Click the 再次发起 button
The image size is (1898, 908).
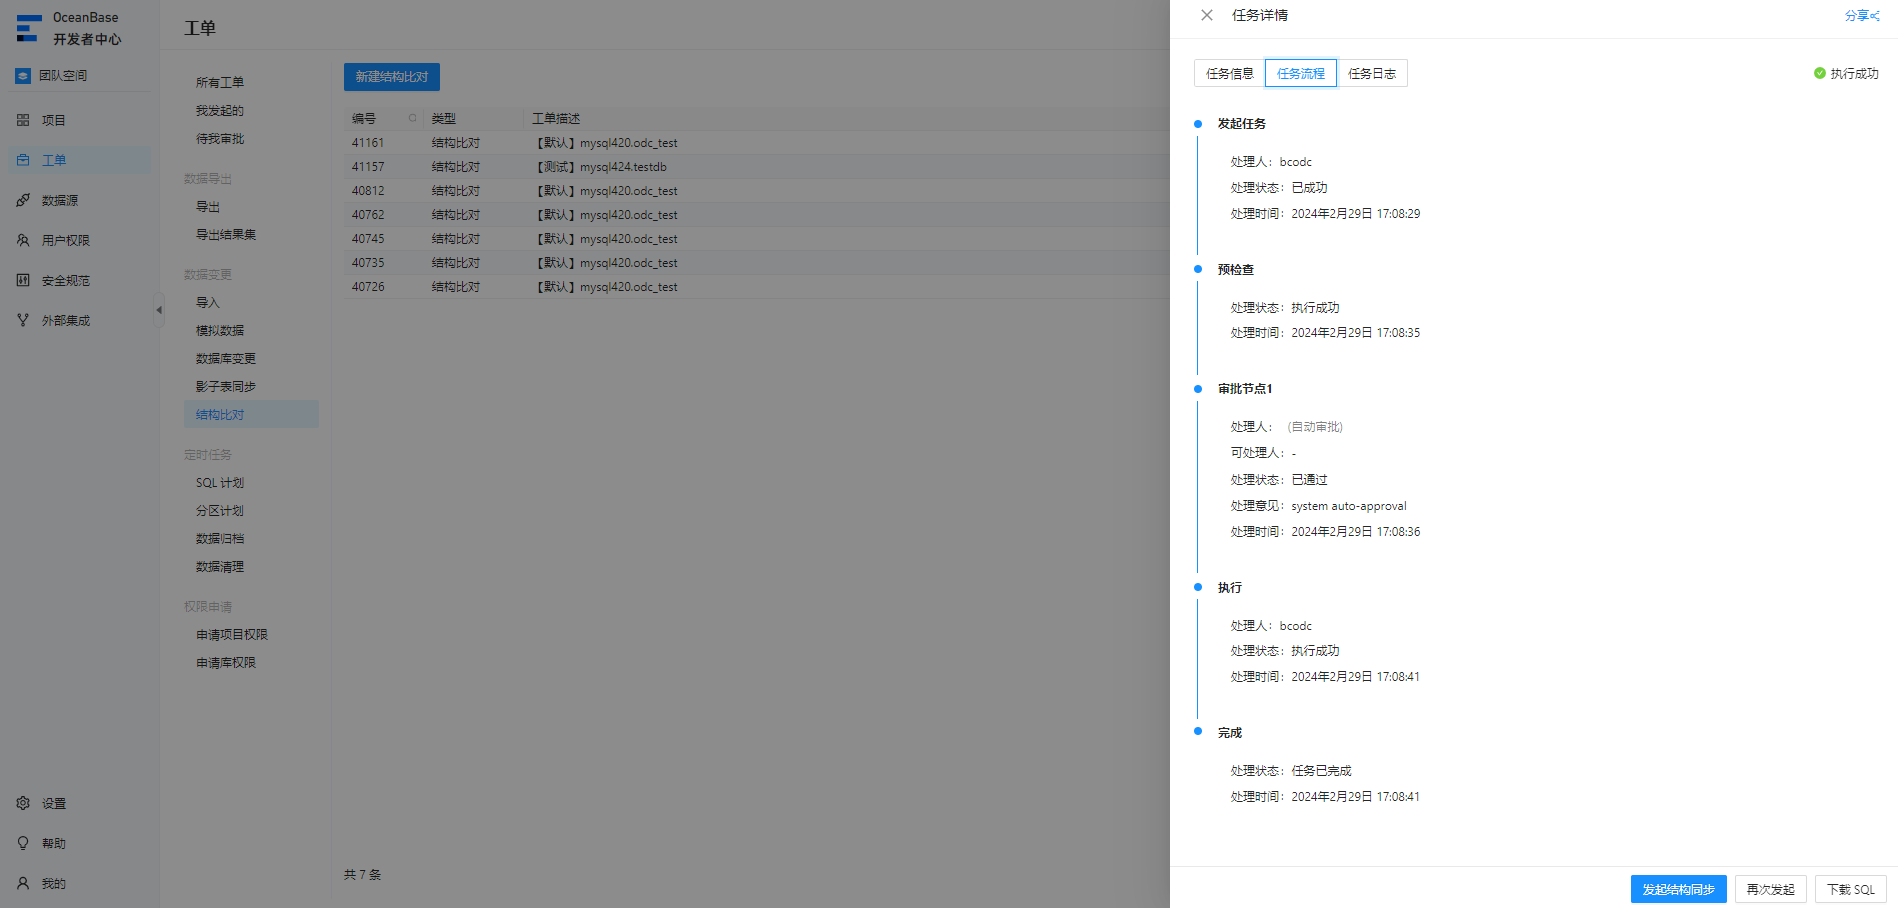click(x=1770, y=889)
